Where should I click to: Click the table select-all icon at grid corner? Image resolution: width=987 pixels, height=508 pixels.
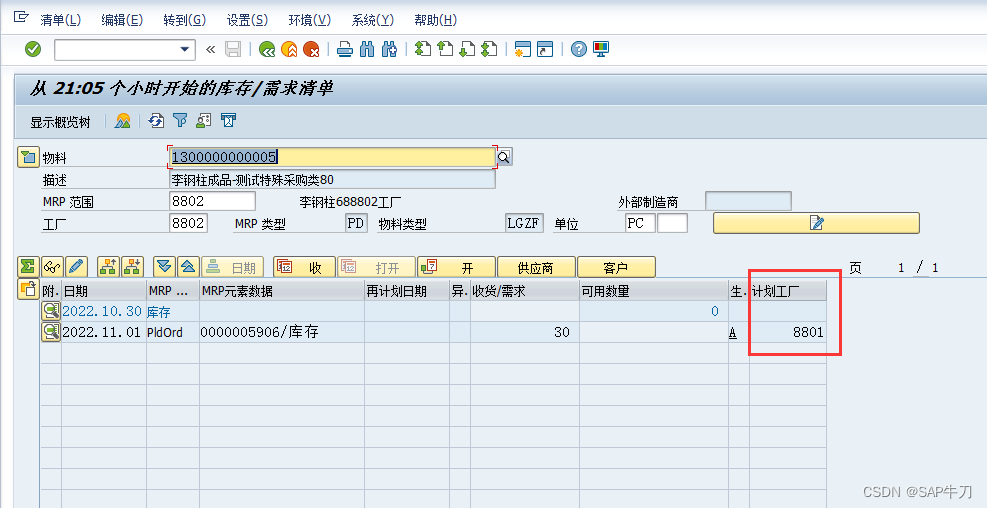(28, 290)
